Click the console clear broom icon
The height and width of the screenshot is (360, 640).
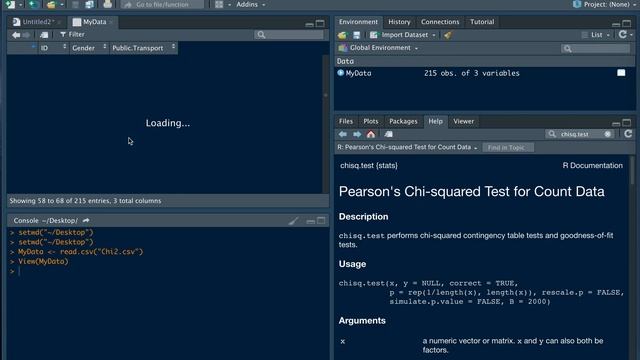[293, 221]
